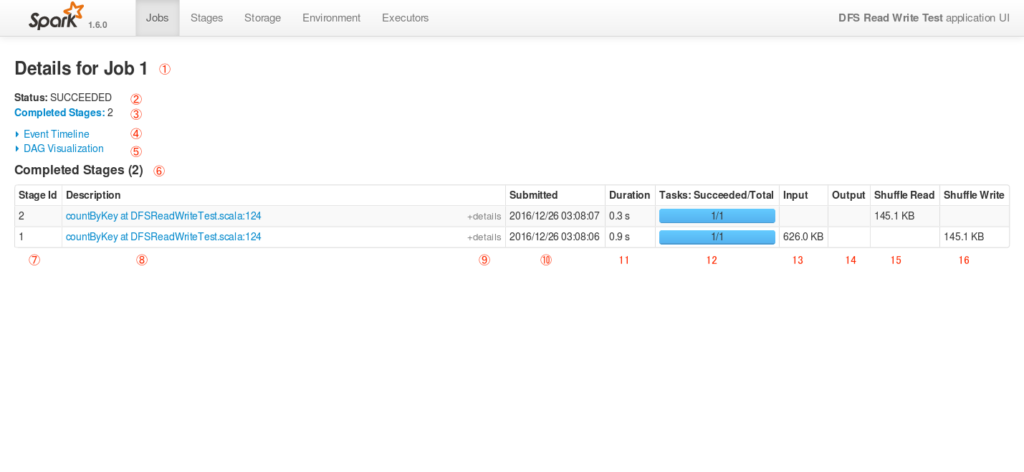The height and width of the screenshot is (472, 1024).
Task: Click the Completed Stages (2) heading
Action: 78,170
